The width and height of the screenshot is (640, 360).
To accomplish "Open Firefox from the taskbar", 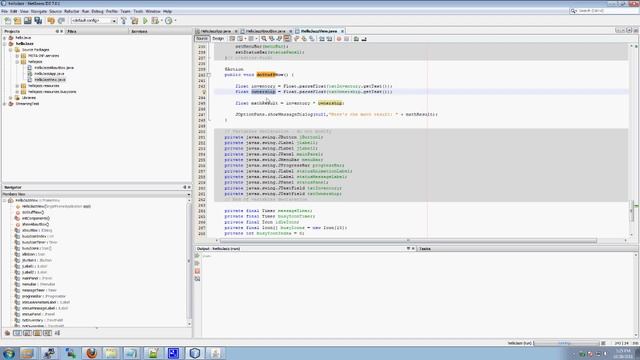I will point(91,353).
